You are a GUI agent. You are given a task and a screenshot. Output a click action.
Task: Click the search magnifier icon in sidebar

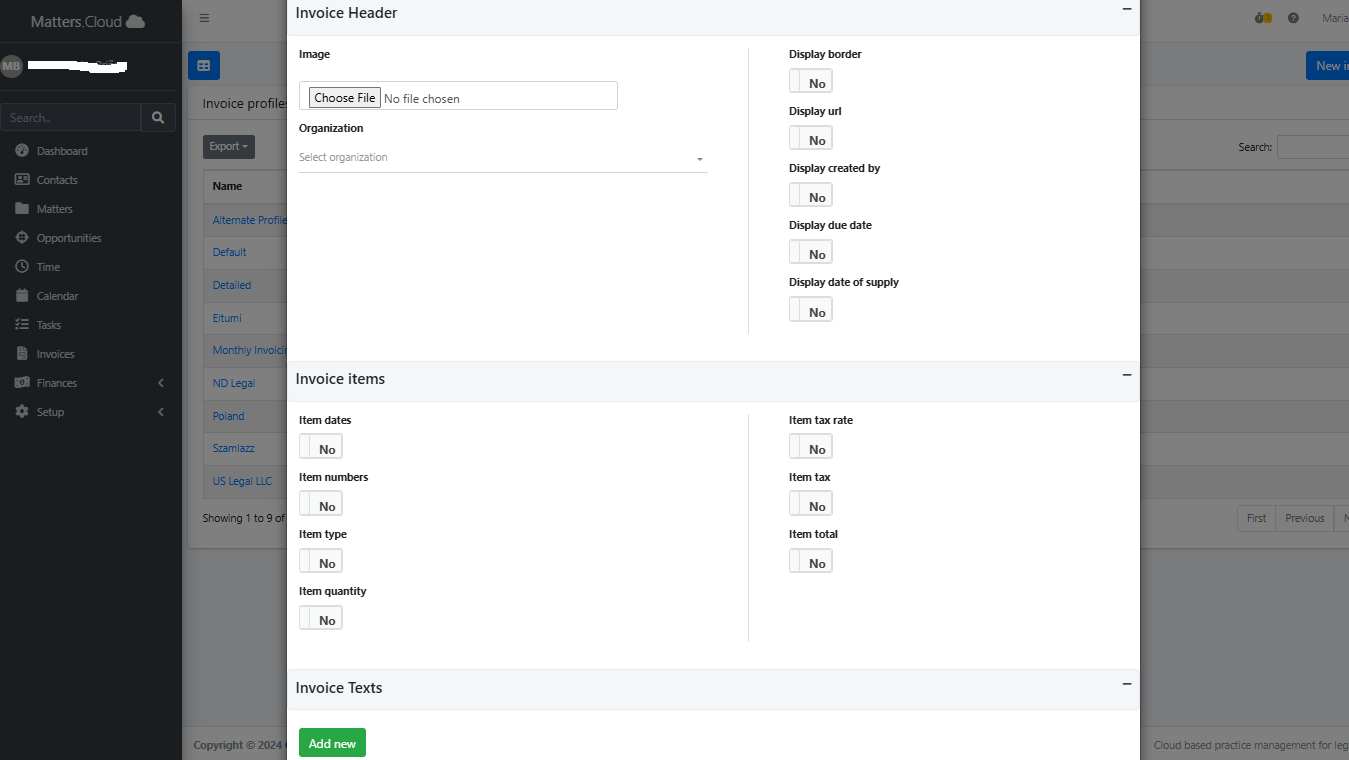(158, 117)
